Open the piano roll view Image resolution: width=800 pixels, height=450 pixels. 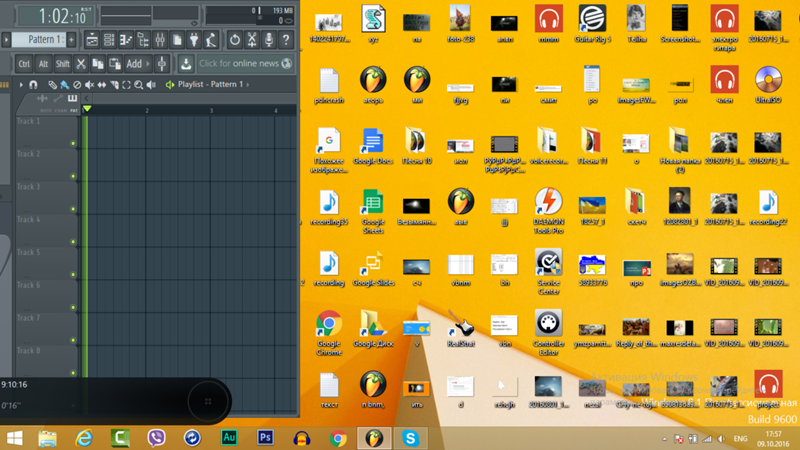(126, 40)
